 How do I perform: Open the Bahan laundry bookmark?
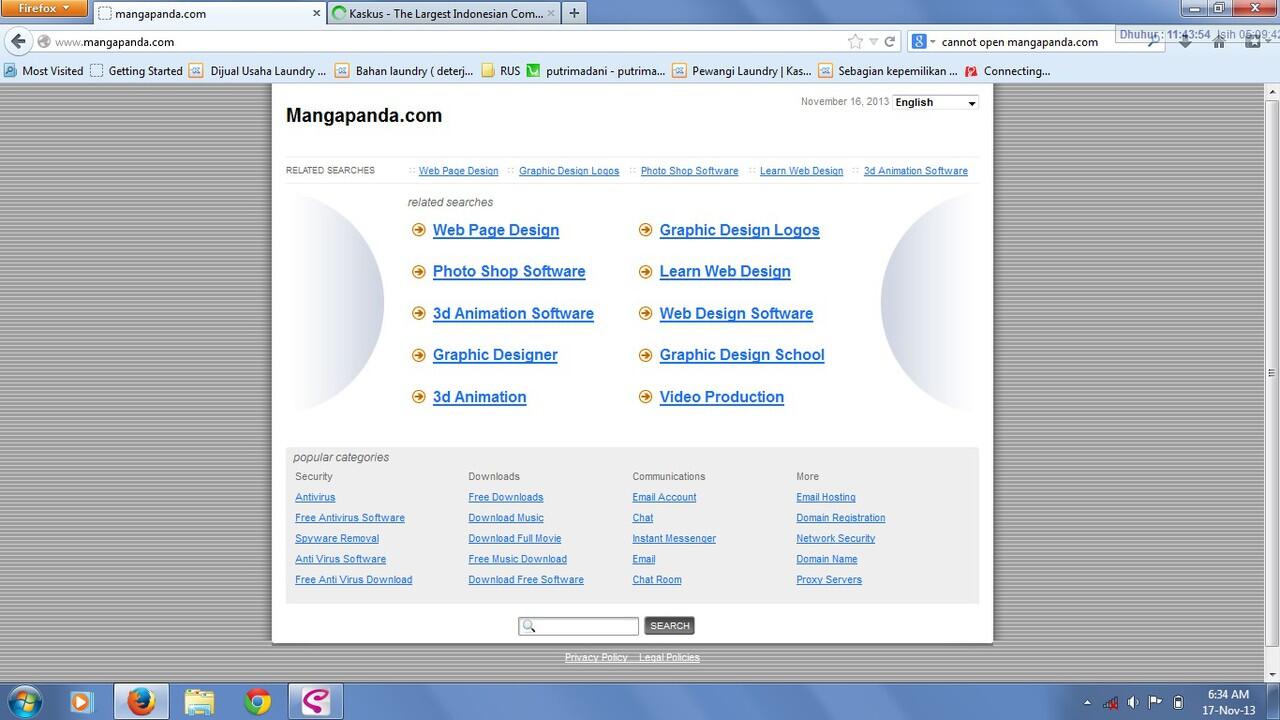[404, 71]
